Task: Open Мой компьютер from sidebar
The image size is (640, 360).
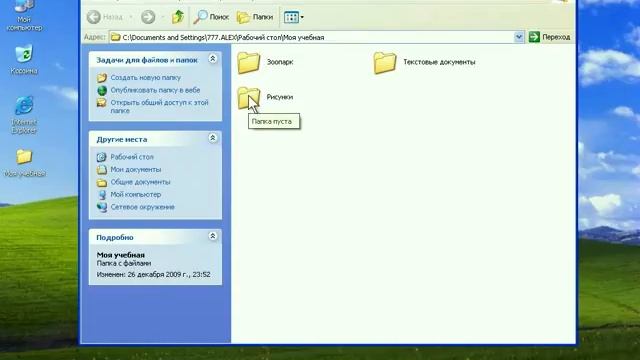Action: tap(136, 195)
